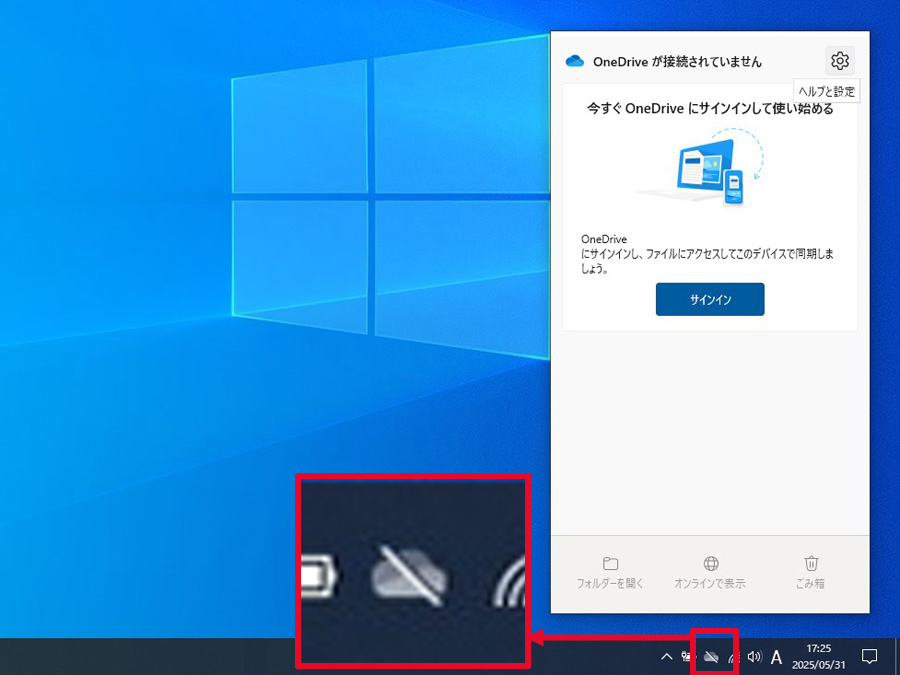Choose オンラインで表示 globe icon
The height and width of the screenshot is (675, 900).
point(711,563)
